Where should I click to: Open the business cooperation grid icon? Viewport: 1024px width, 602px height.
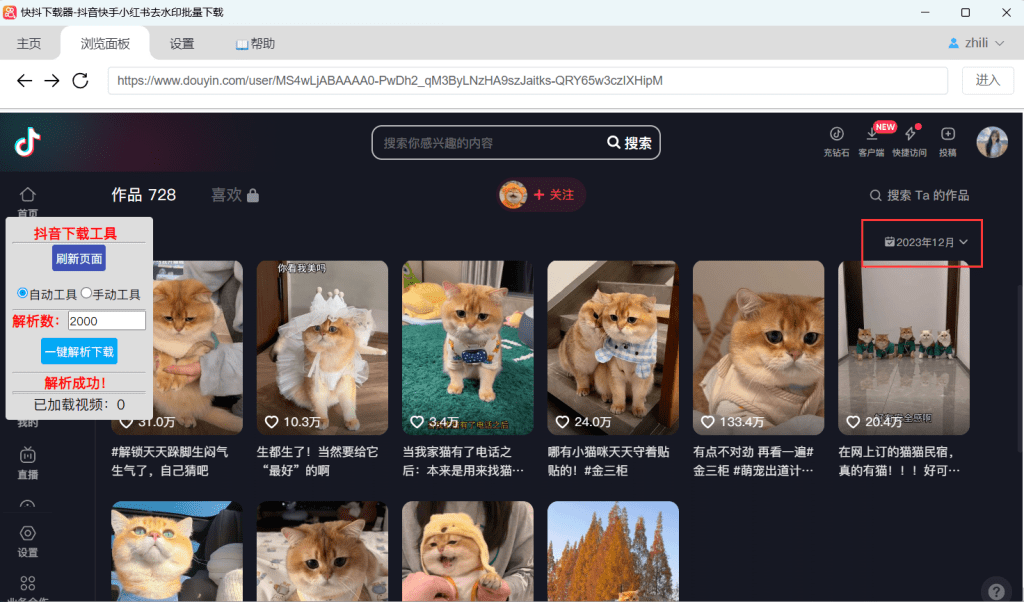pyautogui.click(x=27, y=583)
